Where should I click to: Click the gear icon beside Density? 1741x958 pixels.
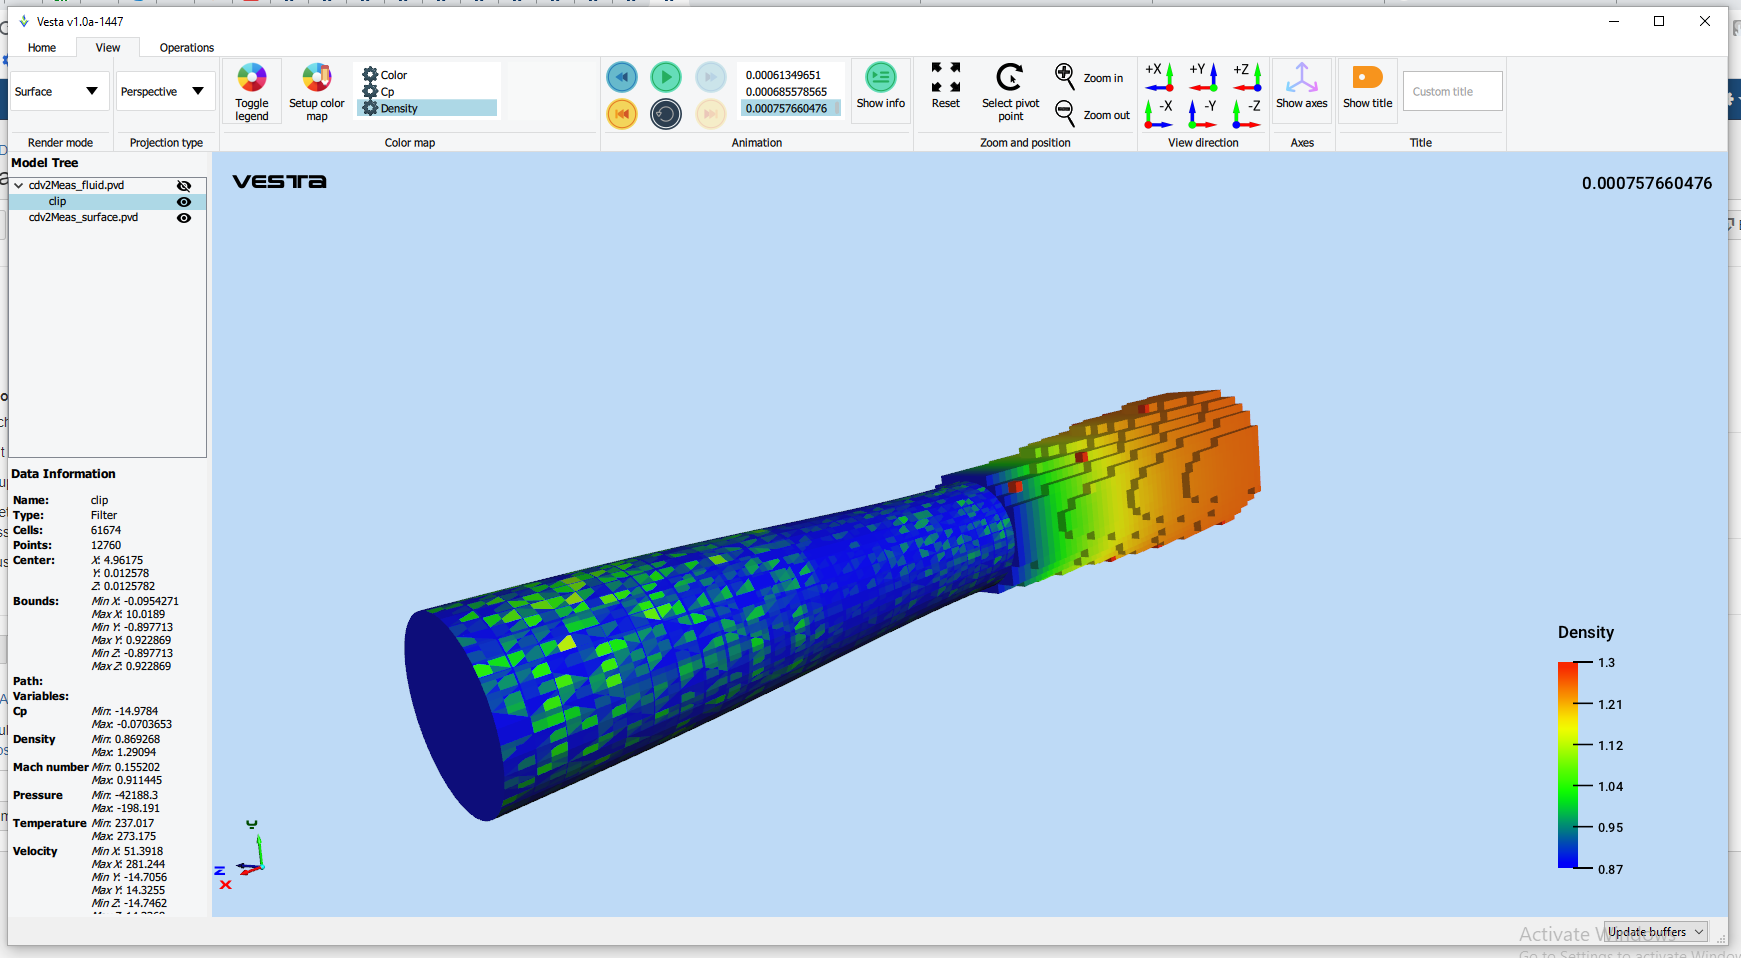click(370, 108)
